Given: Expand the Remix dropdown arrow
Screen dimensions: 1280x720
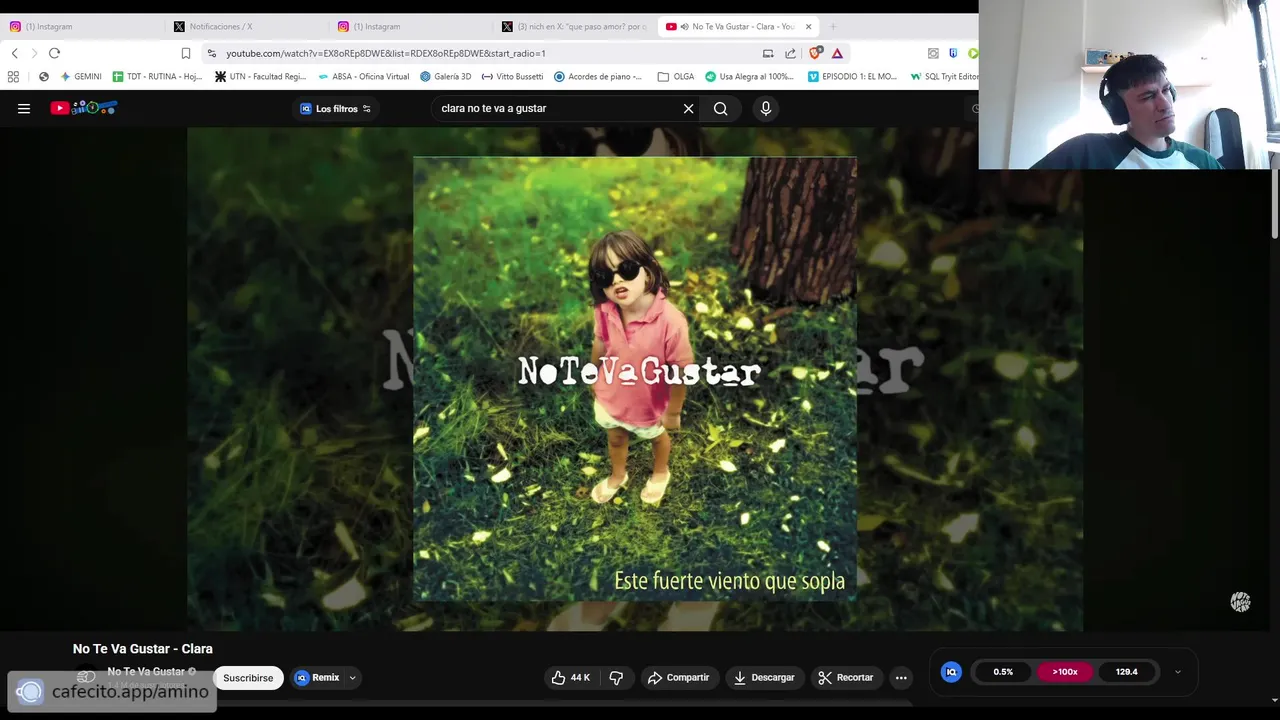Looking at the screenshot, I should point(352,678).
